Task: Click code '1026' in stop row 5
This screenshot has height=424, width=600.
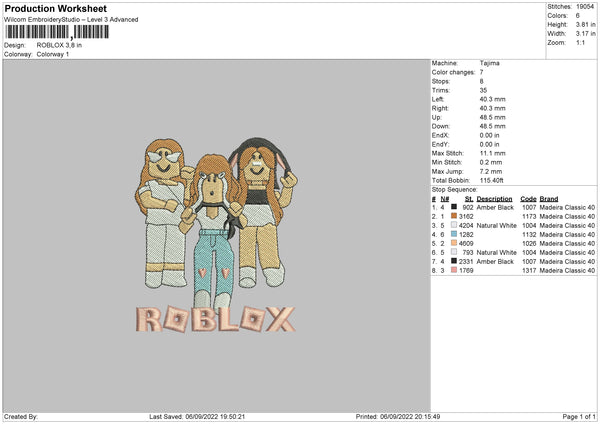Action: click(529, 243)
